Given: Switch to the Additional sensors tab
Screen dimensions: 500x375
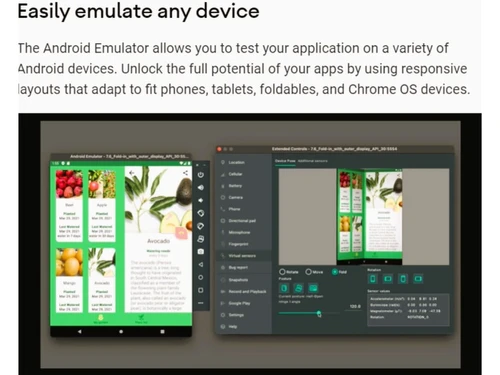Looking at the screenshot, I should tap(313, 161).
